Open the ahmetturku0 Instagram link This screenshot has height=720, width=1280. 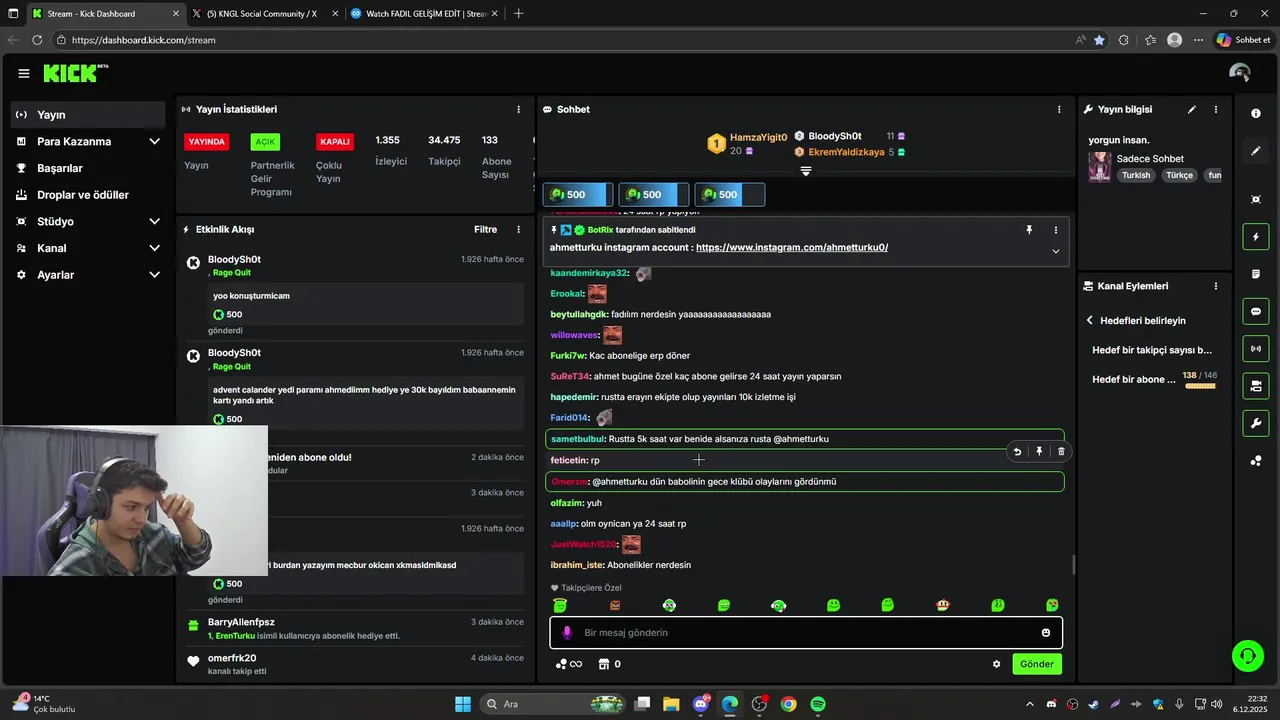(792, 248)
